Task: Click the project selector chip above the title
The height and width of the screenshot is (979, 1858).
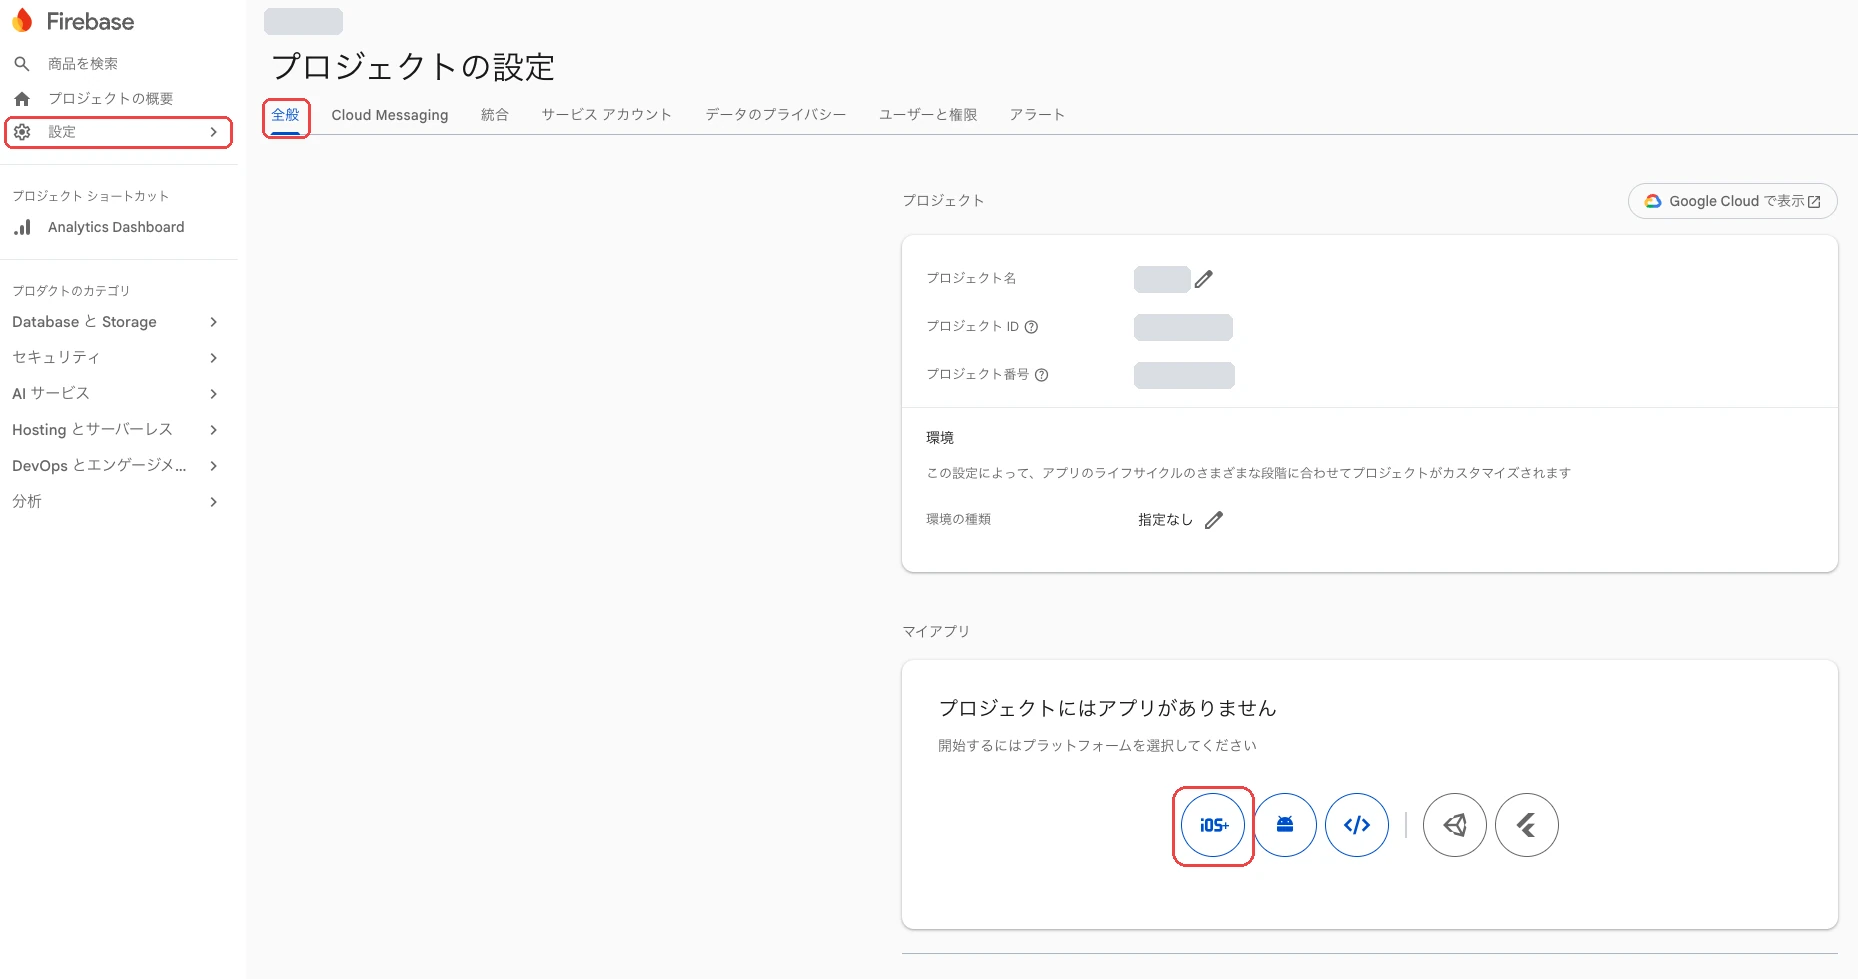Action: (x=304, y=21)
